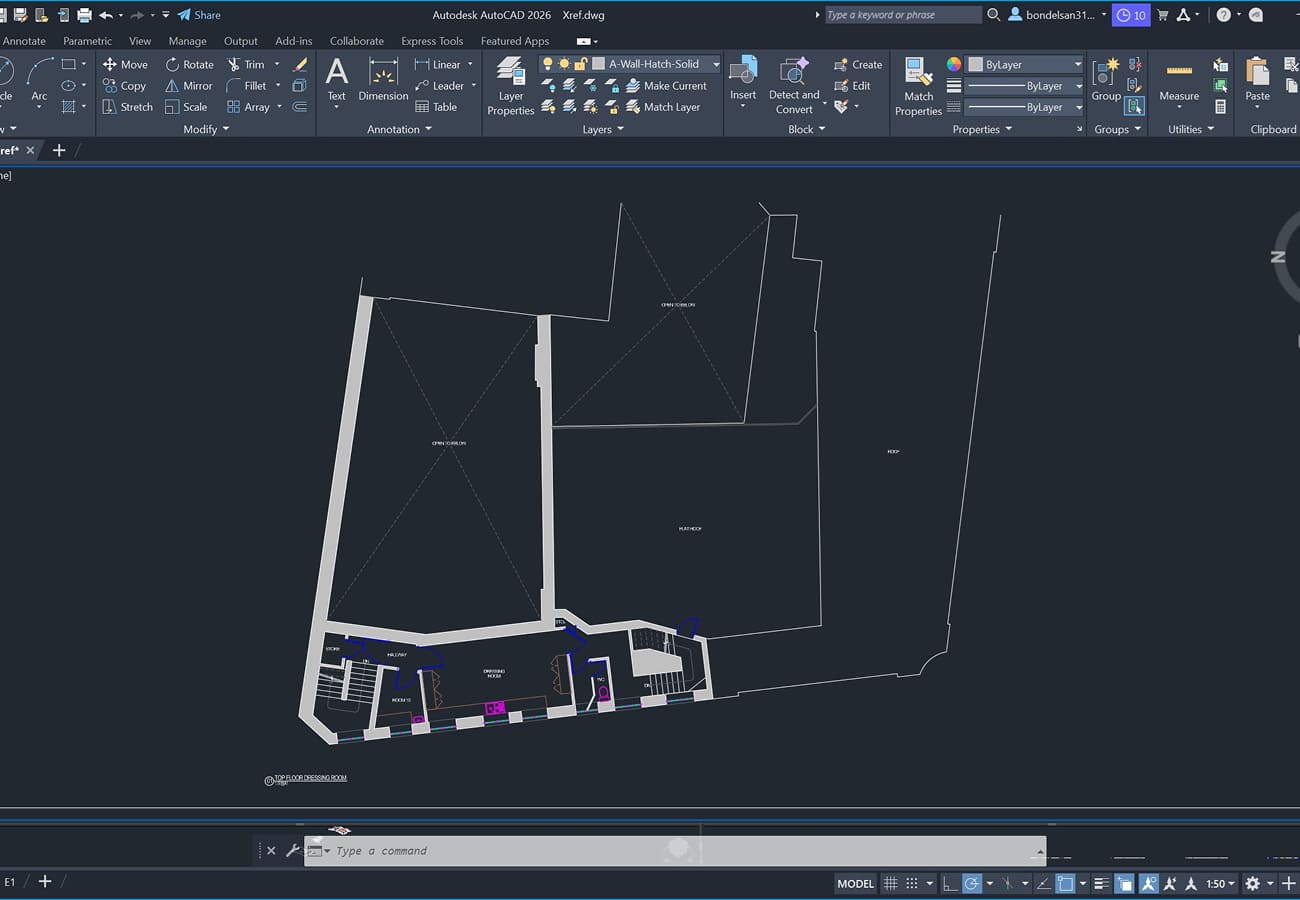The image size is (1300, 900).
Task: Click the Detect and Convert icon
Action: (793, 86)
